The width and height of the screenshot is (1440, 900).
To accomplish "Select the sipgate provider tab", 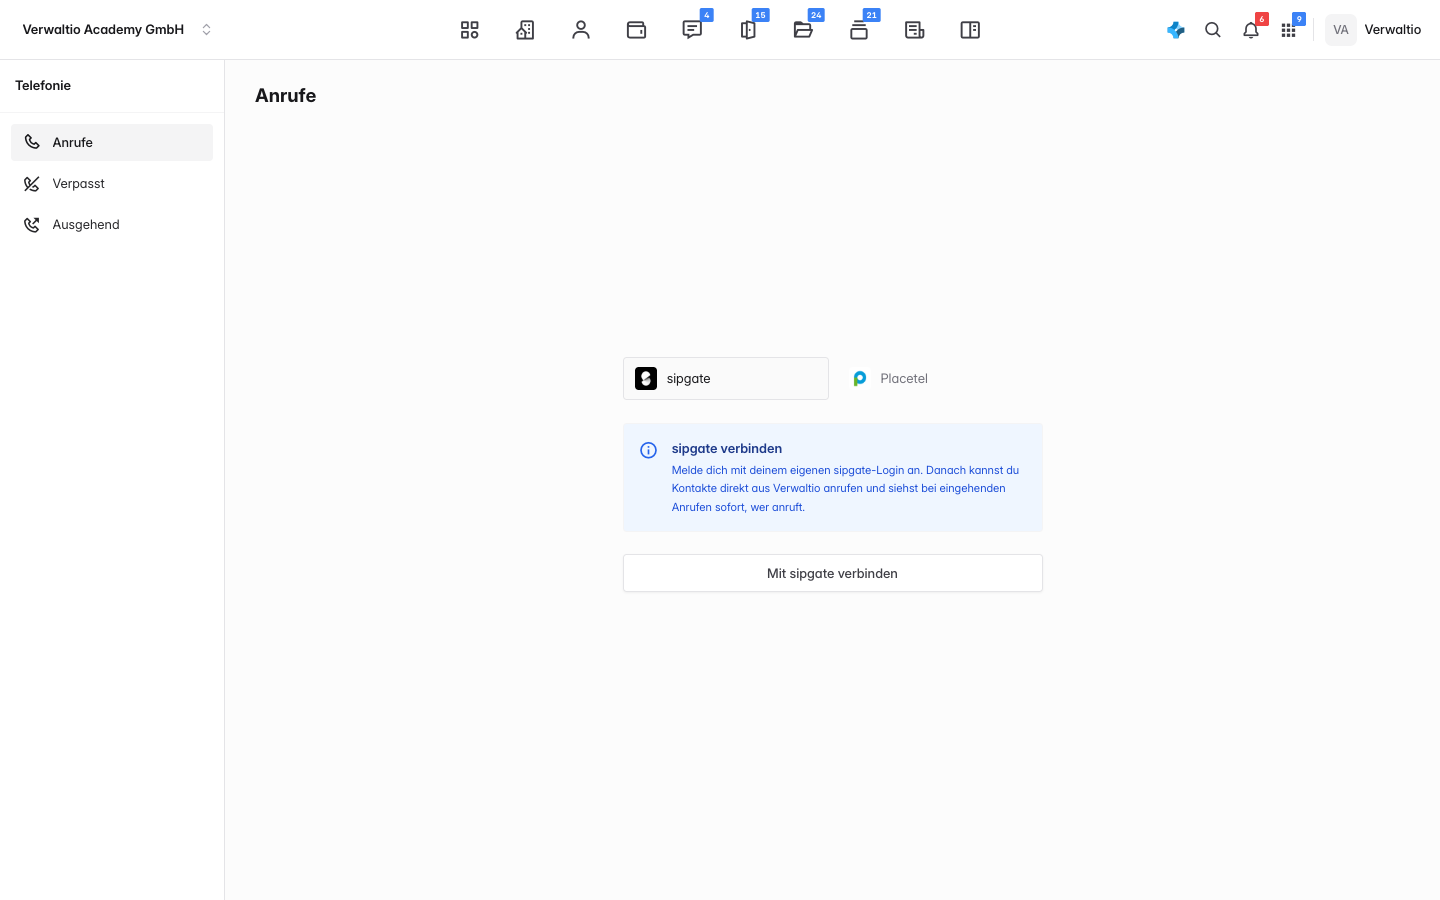I will (726, 378).
